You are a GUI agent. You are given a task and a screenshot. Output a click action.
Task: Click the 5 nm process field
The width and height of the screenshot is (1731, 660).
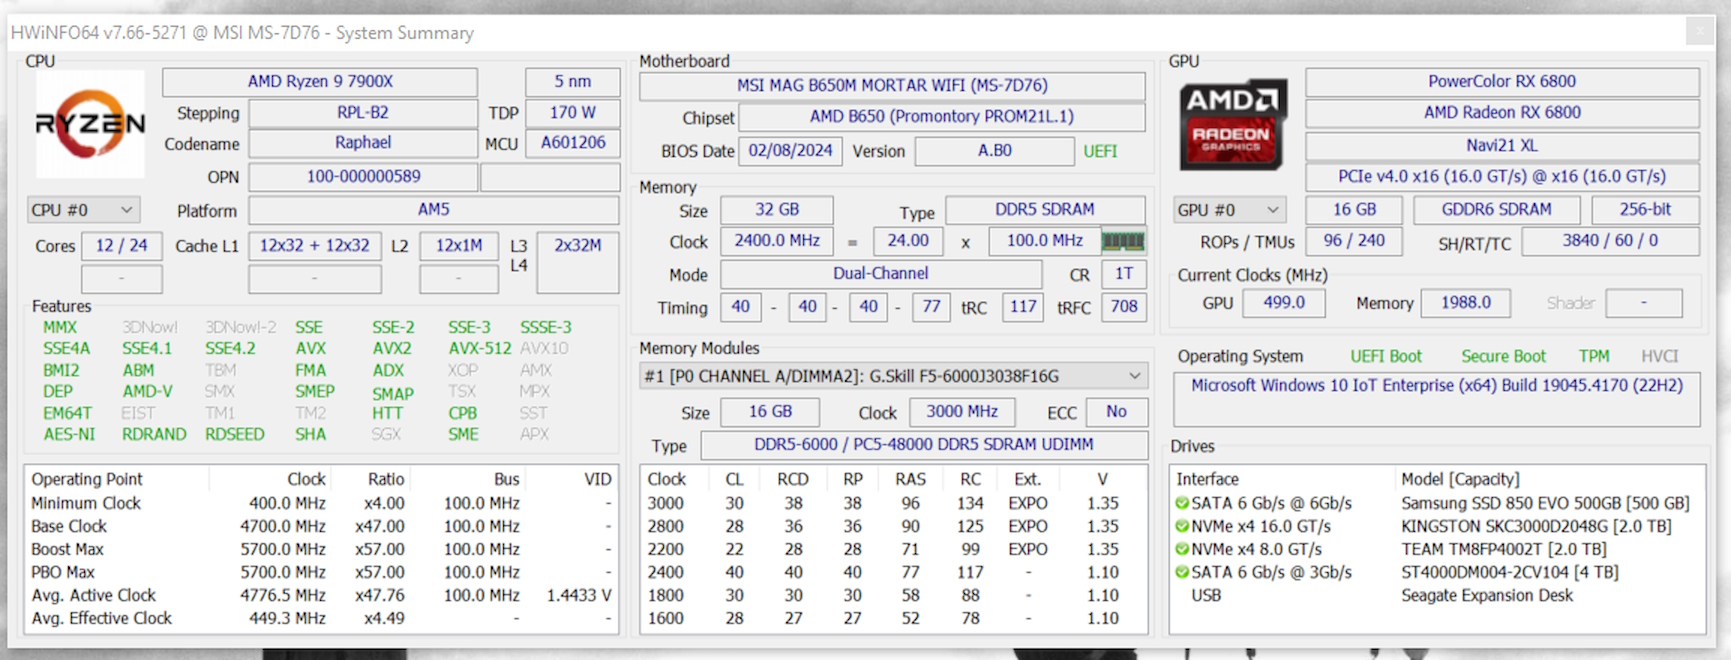tap(573, 82)
